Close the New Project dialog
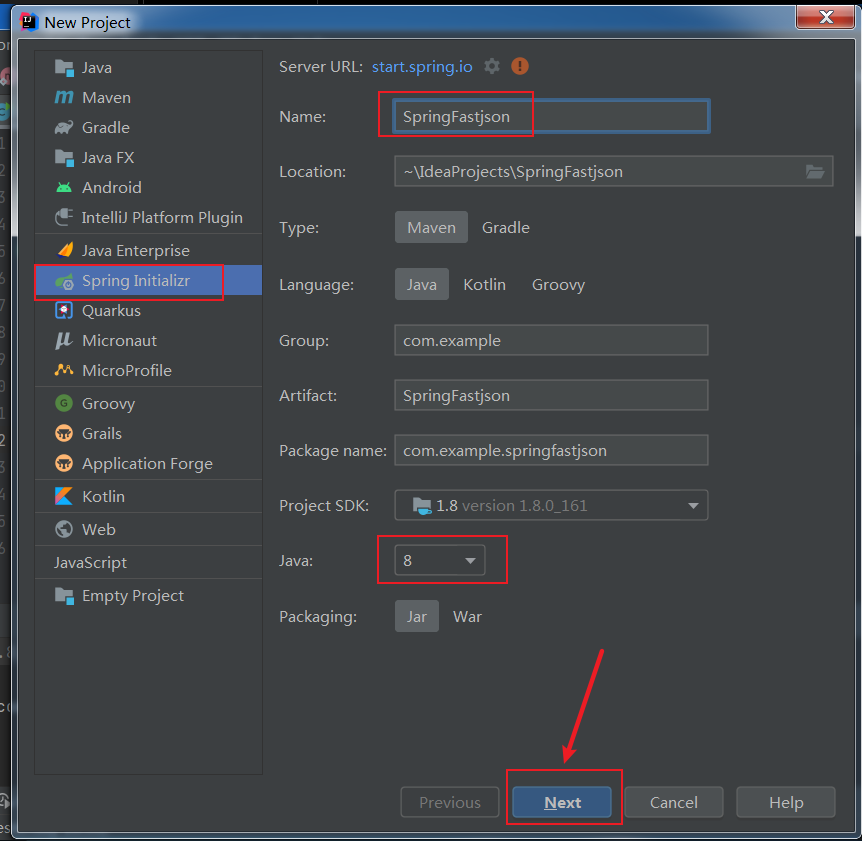Screen dimensions: 862x841 (x=825, y=17)
